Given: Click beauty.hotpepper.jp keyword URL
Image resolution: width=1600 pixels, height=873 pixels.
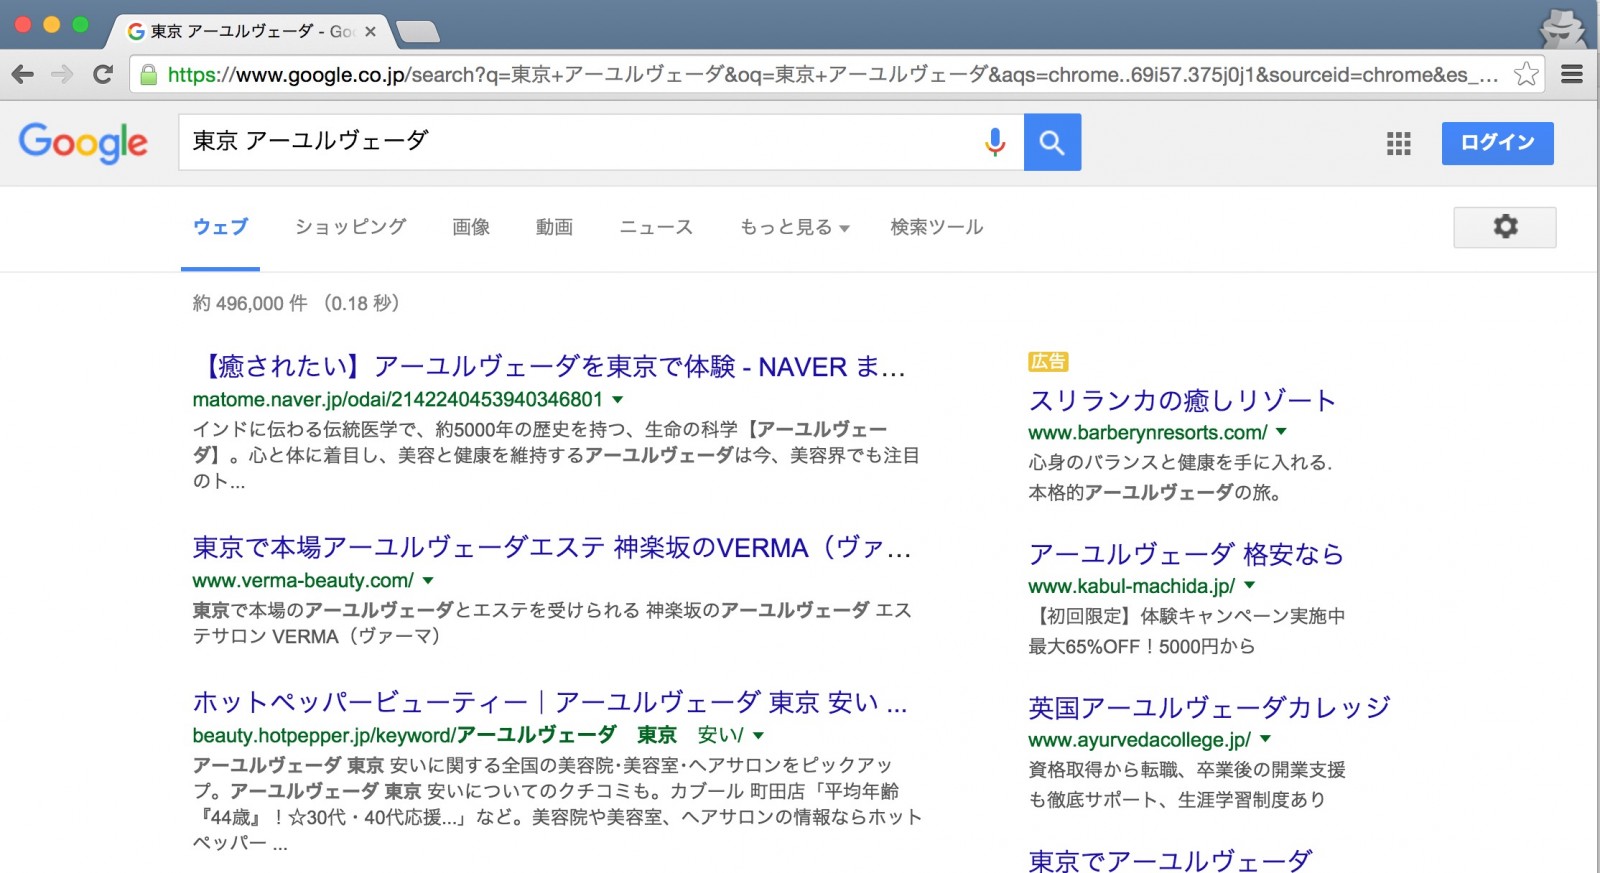Looking at the screenshot, I should (x=468, y=736).
